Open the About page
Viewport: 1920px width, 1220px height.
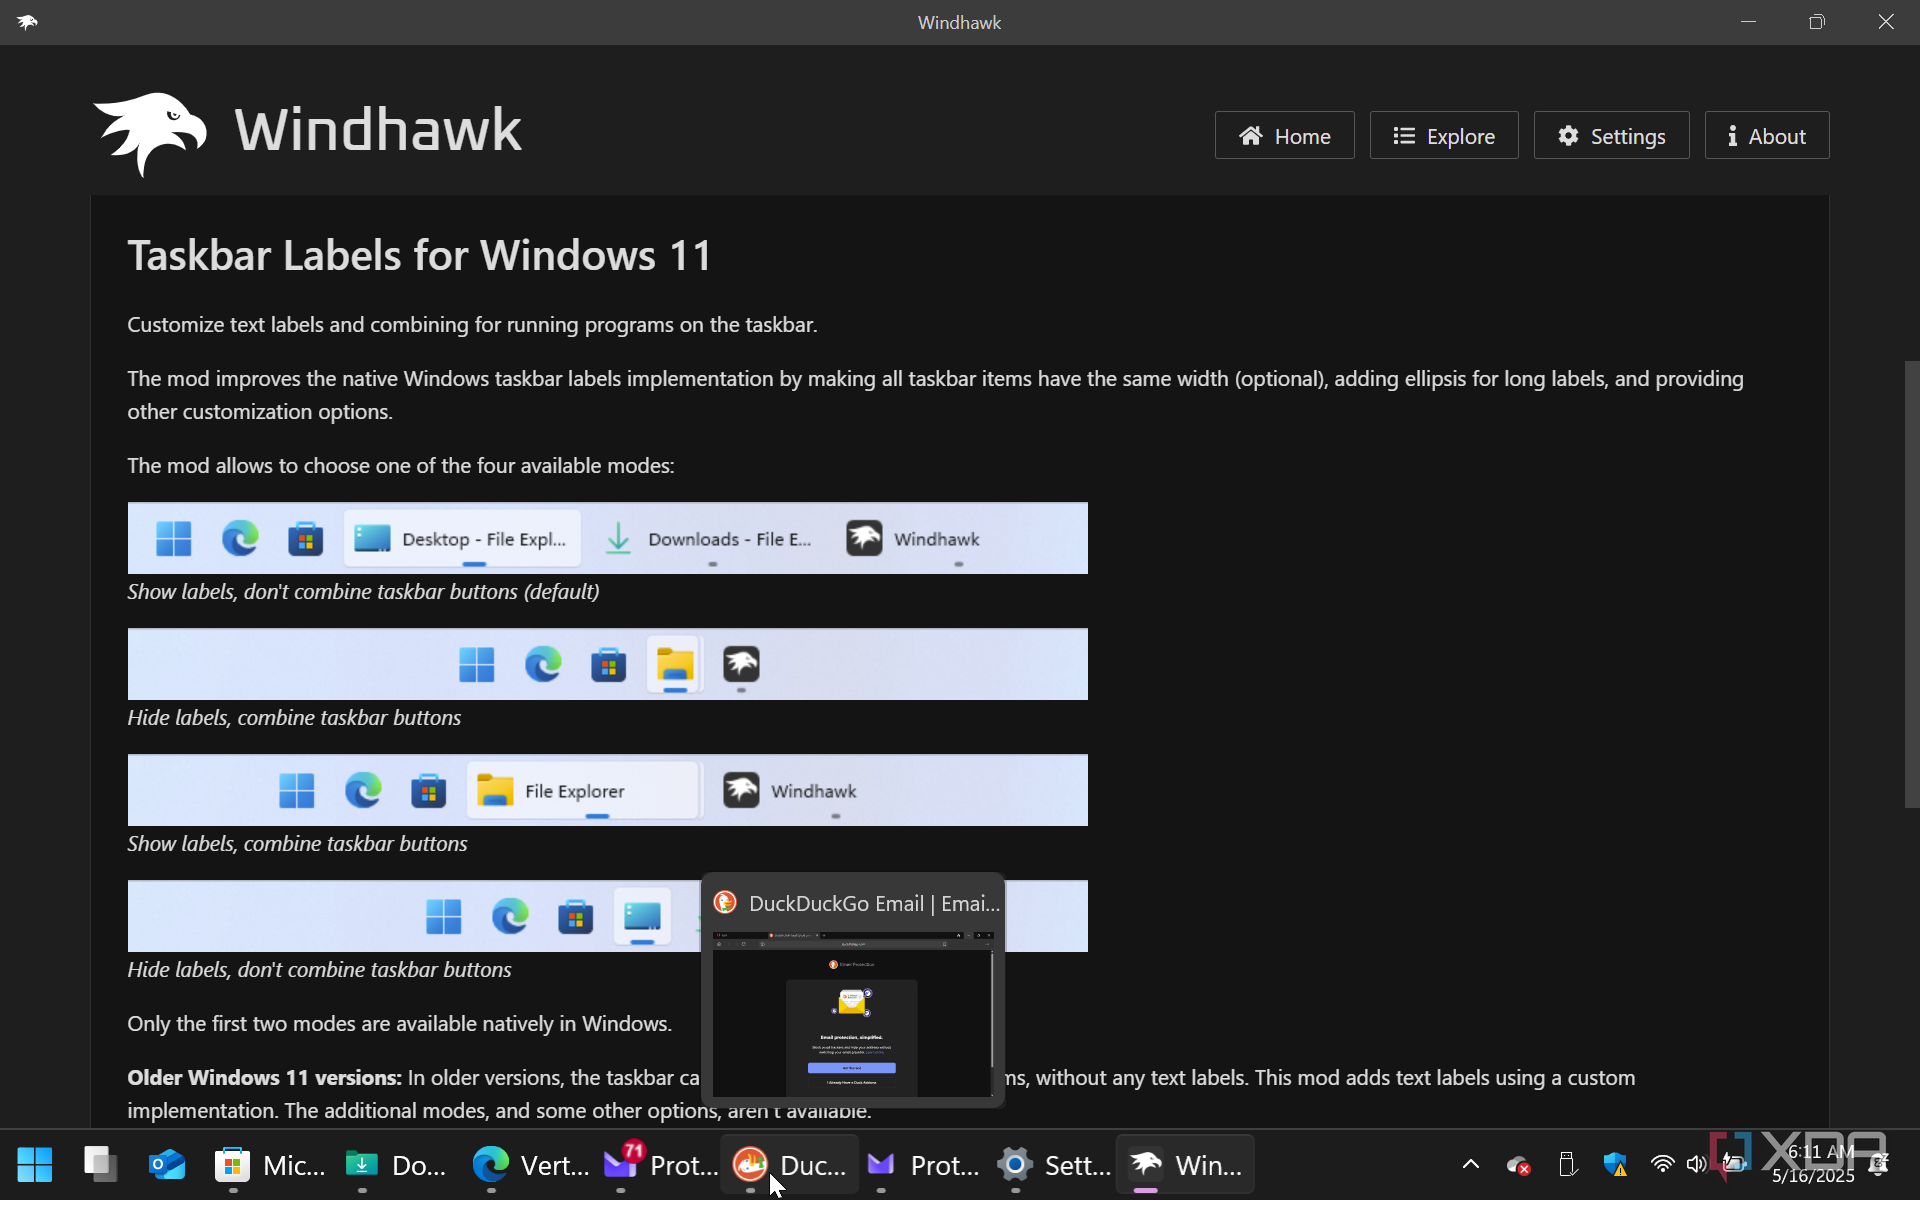tap(1766, 135)
